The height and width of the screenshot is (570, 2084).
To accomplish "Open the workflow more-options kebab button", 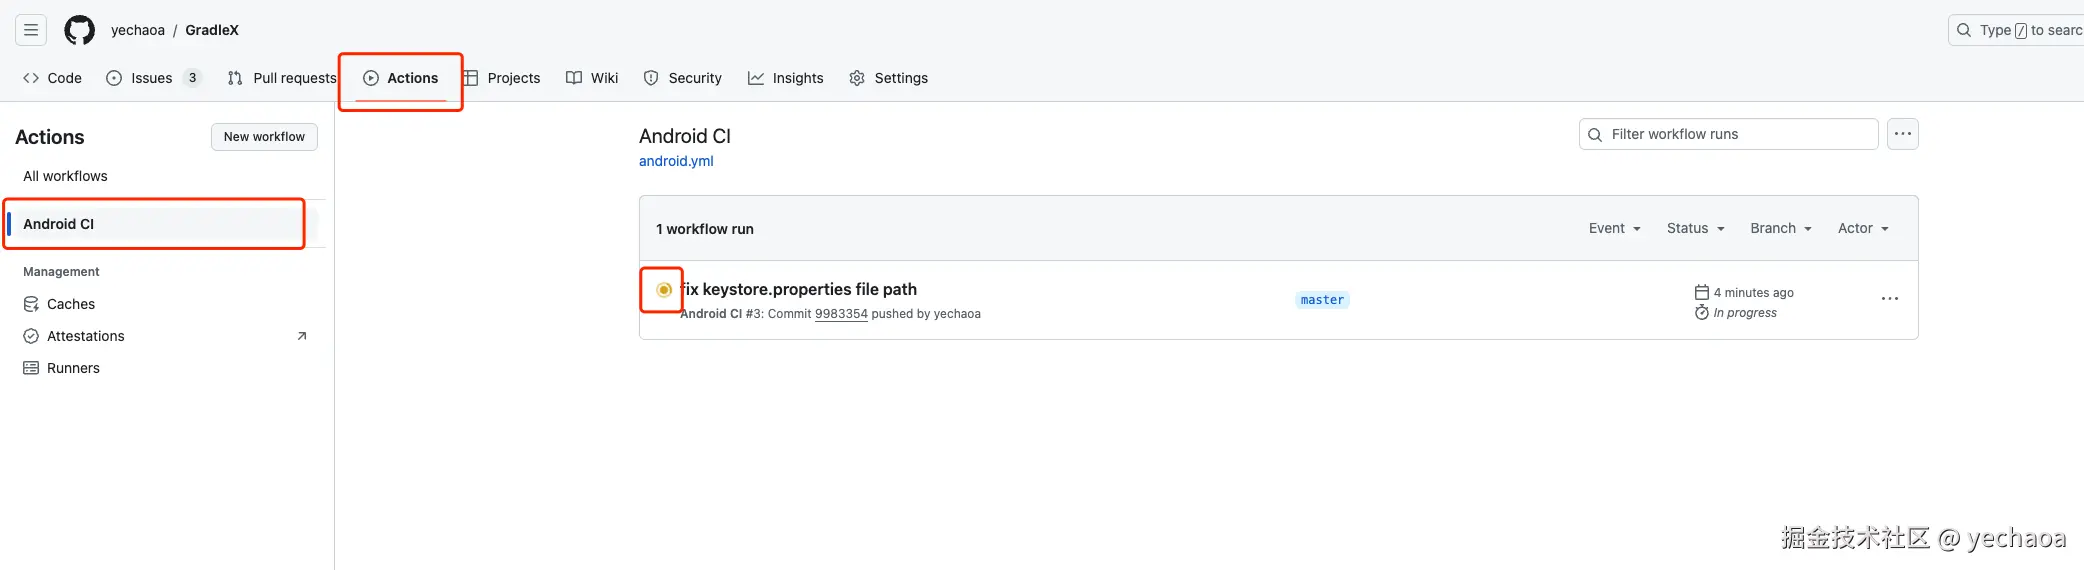I will [x=1902, y=134].
